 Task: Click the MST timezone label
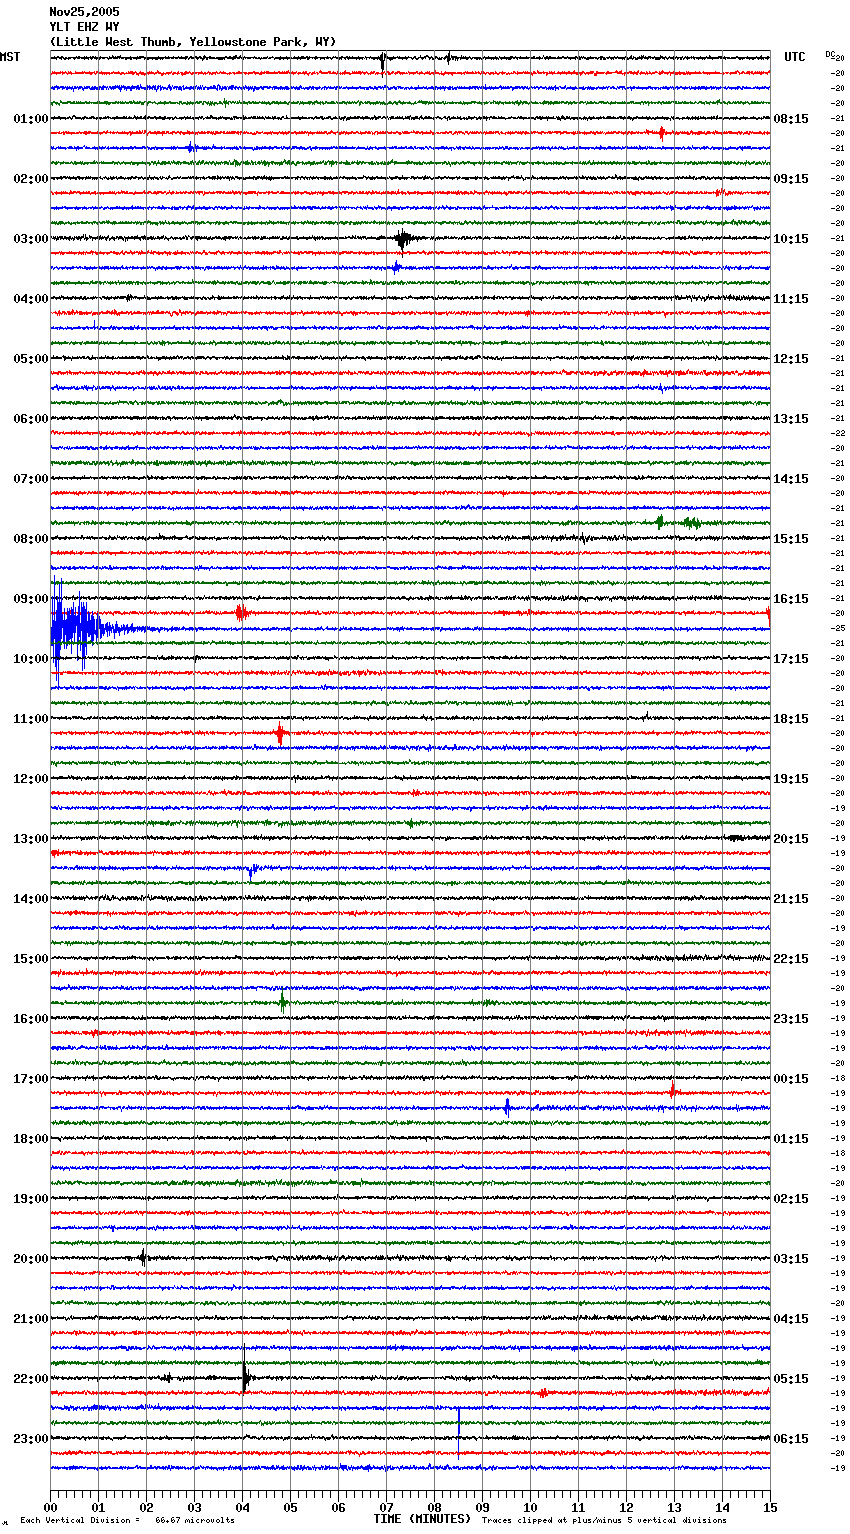[10, 57]
